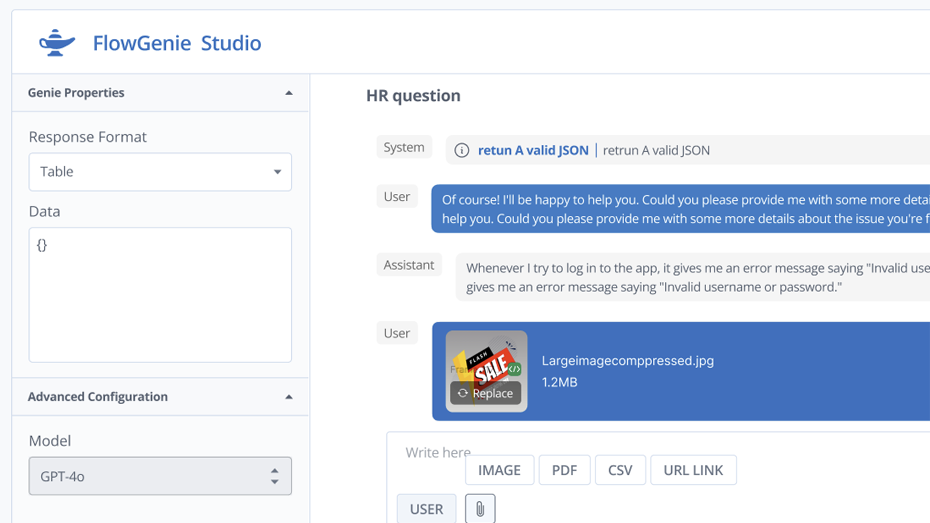Viewport: 930px width, 523px height.
Task: Click the assistant 'Whenever I try' message
Action: [692, 277]
